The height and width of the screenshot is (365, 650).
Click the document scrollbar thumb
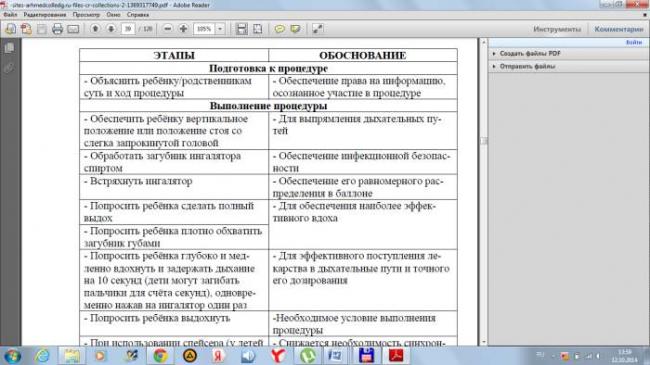[x=483, y=141]
